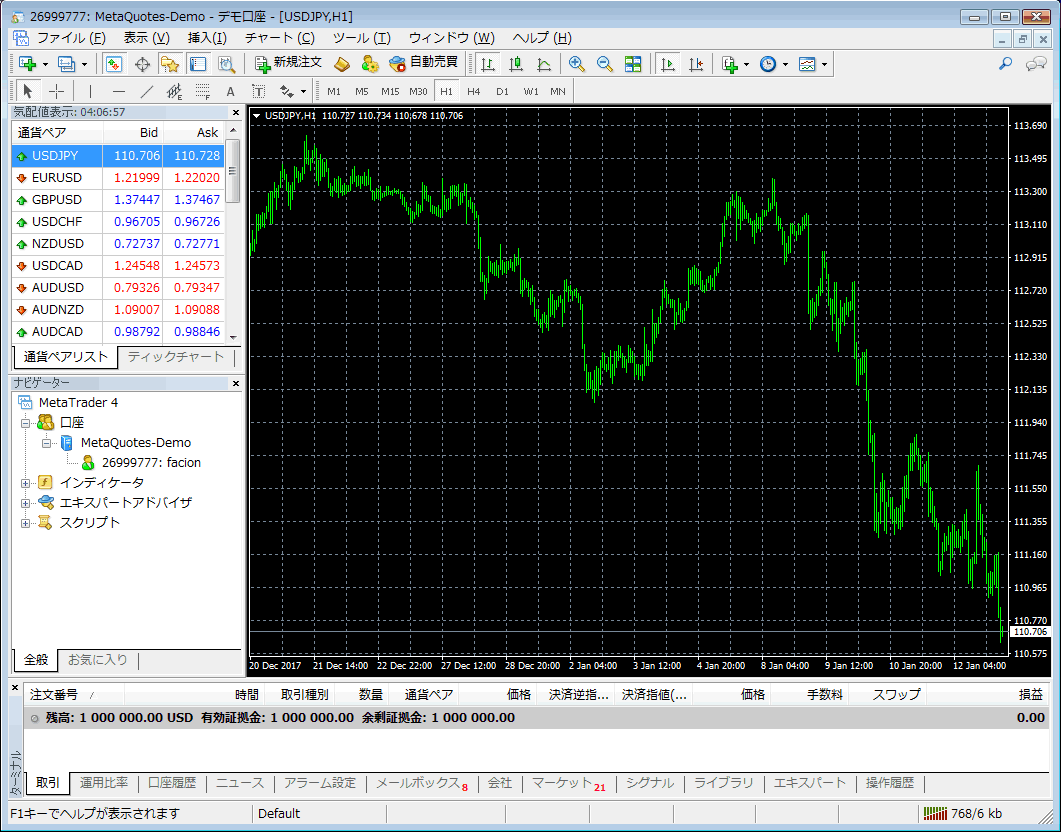
Task: Open the profiles icon in the toolbar
Action: click(66, 64)
